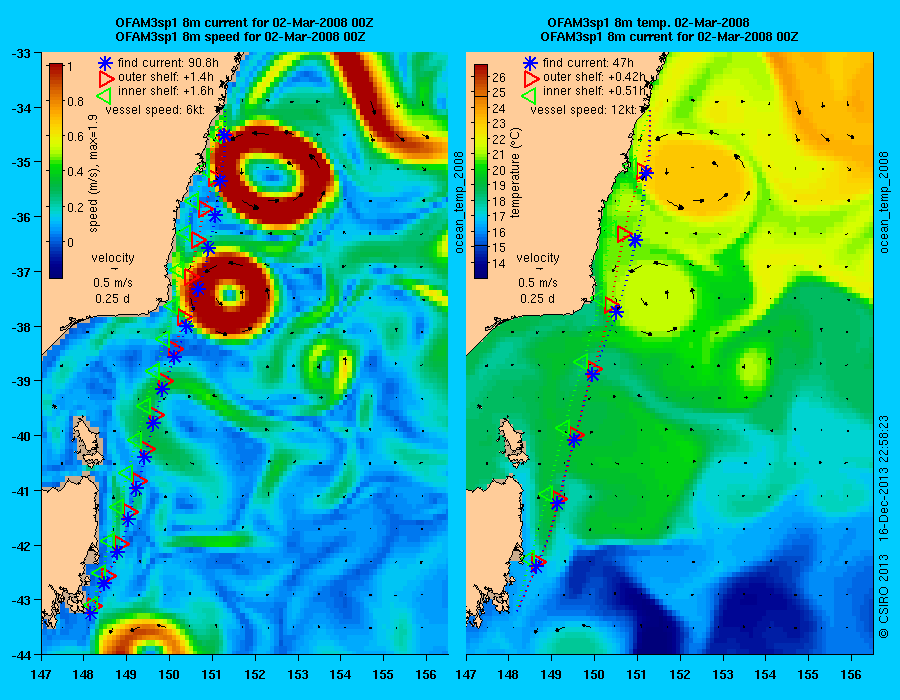Click the '26' tick on the temperature color bar
The height and width of the screenshot is (700, 900).
point(499,77)
